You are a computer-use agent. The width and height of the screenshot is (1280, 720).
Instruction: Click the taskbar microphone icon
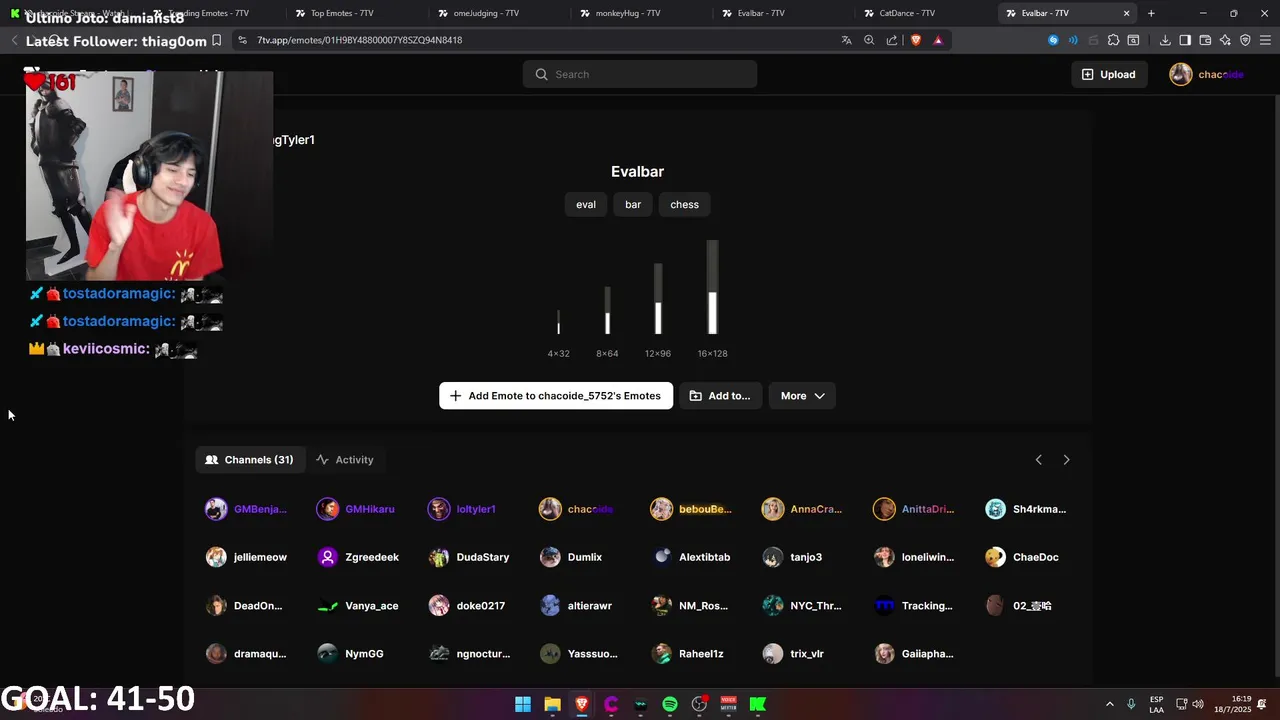(x=1131, y=704)
